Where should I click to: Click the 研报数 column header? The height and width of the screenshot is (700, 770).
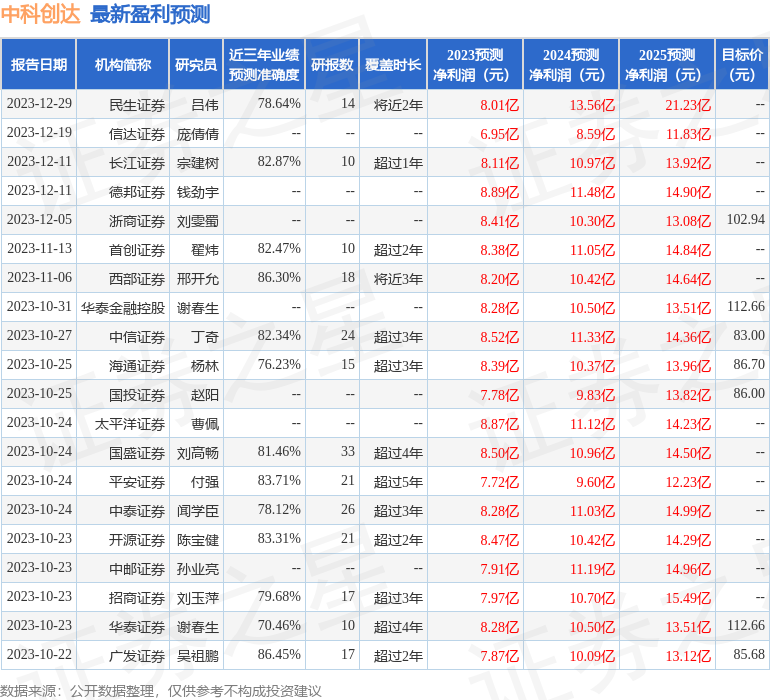tap(332, 64)
